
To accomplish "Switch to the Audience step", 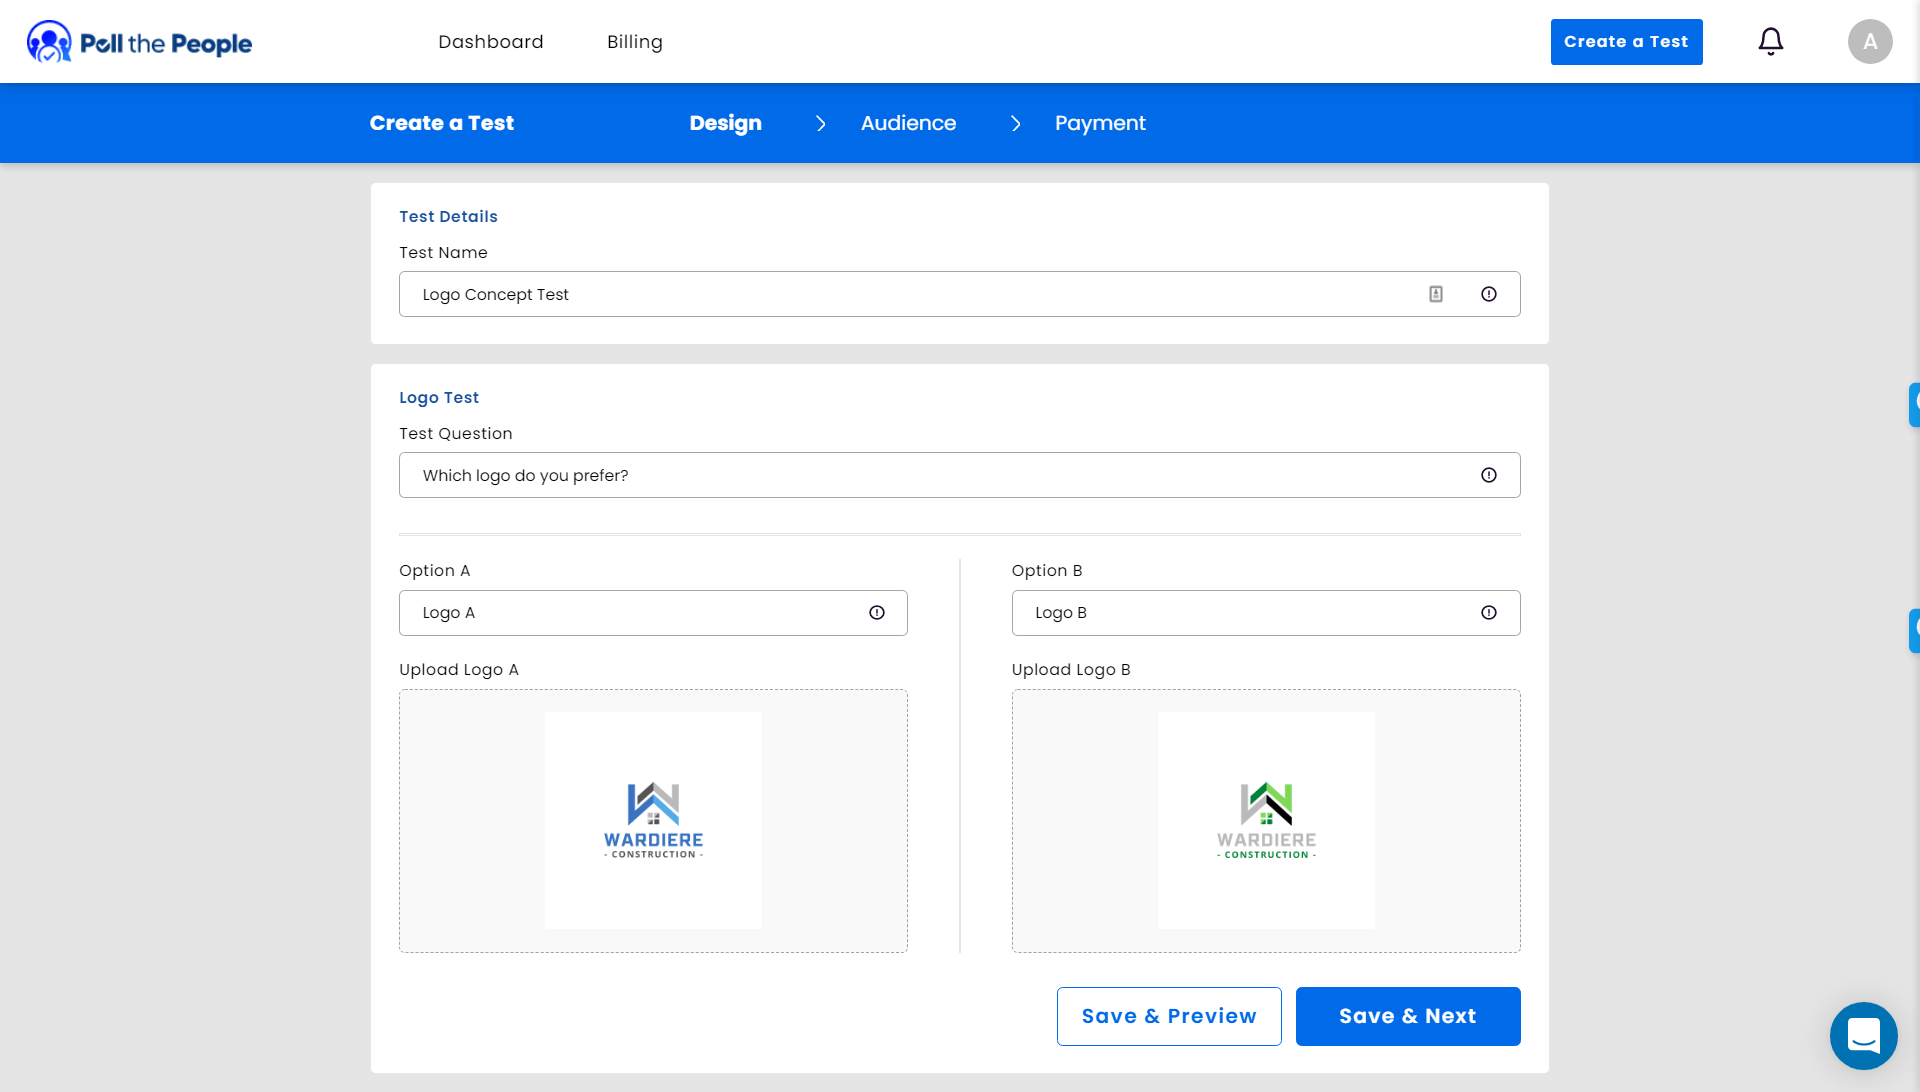I will 908,123.
